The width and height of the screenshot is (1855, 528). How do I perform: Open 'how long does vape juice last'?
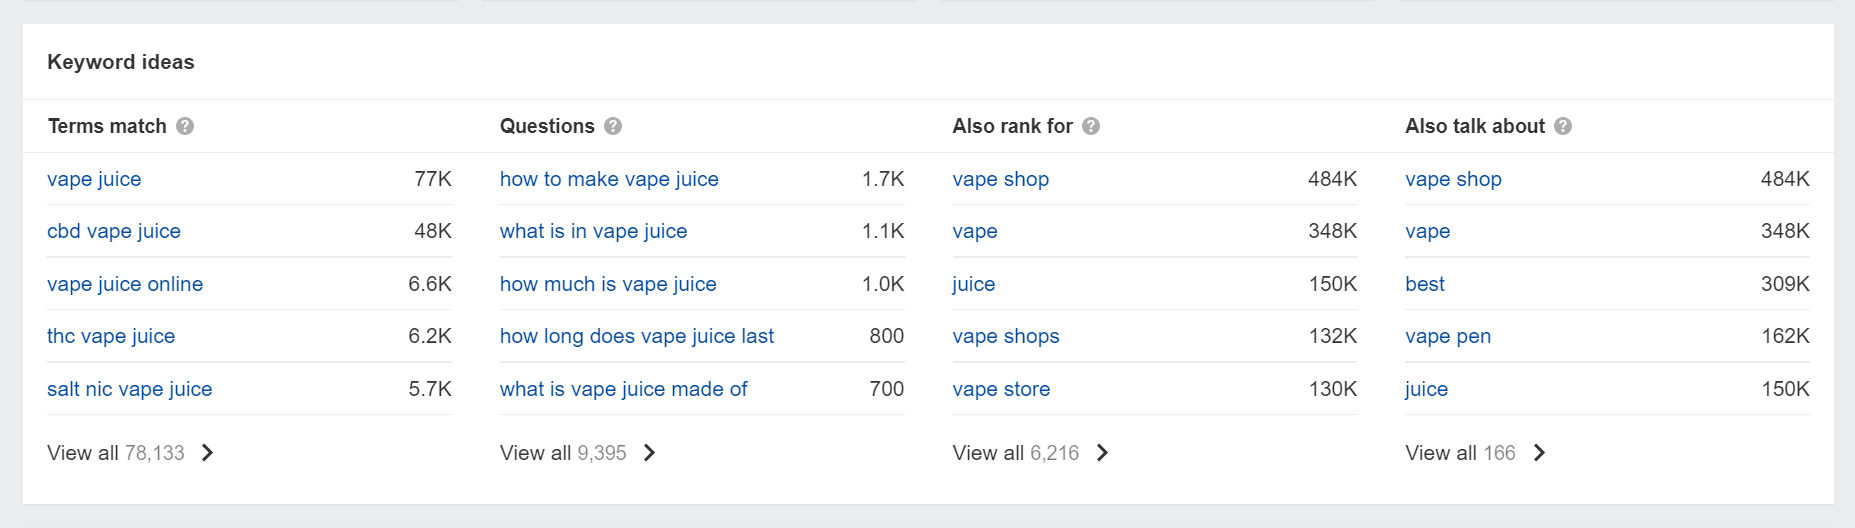click(x=637, y=336)
